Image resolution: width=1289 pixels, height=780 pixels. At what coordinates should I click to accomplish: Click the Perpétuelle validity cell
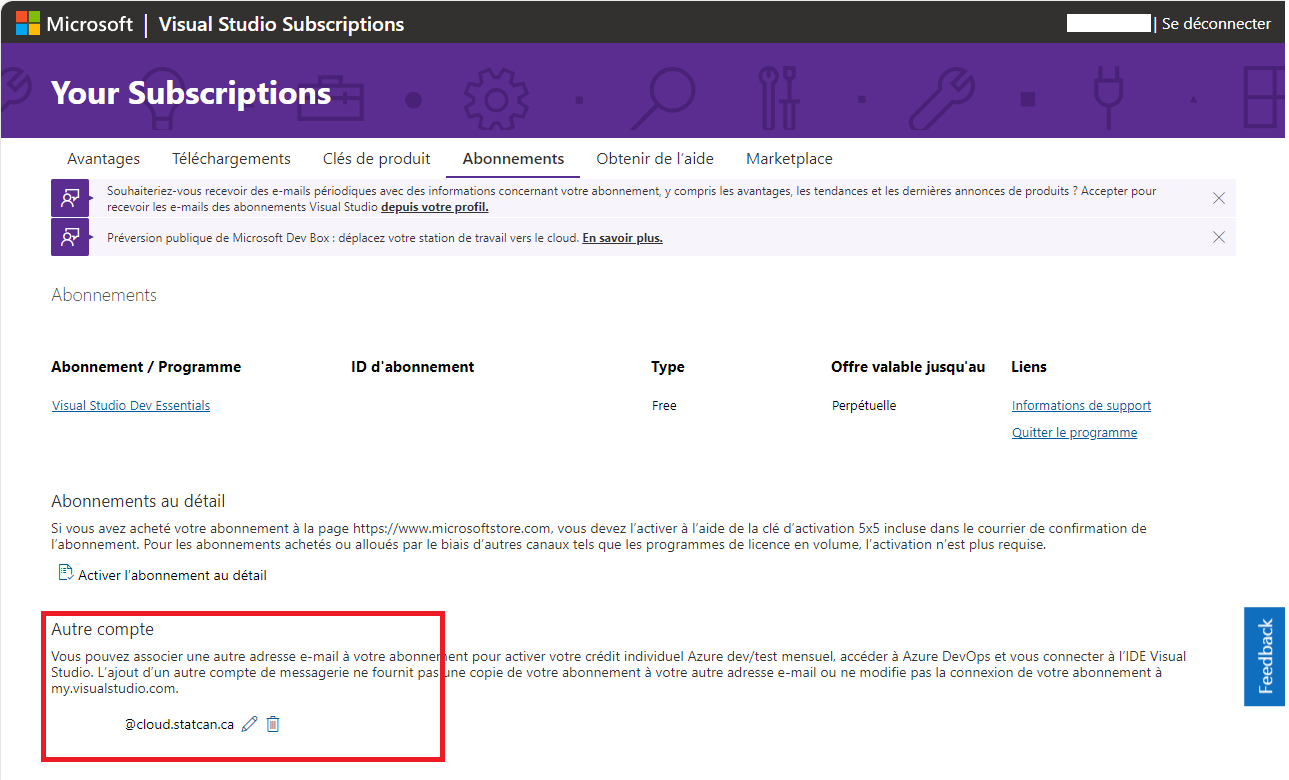(x=864, y=405)
